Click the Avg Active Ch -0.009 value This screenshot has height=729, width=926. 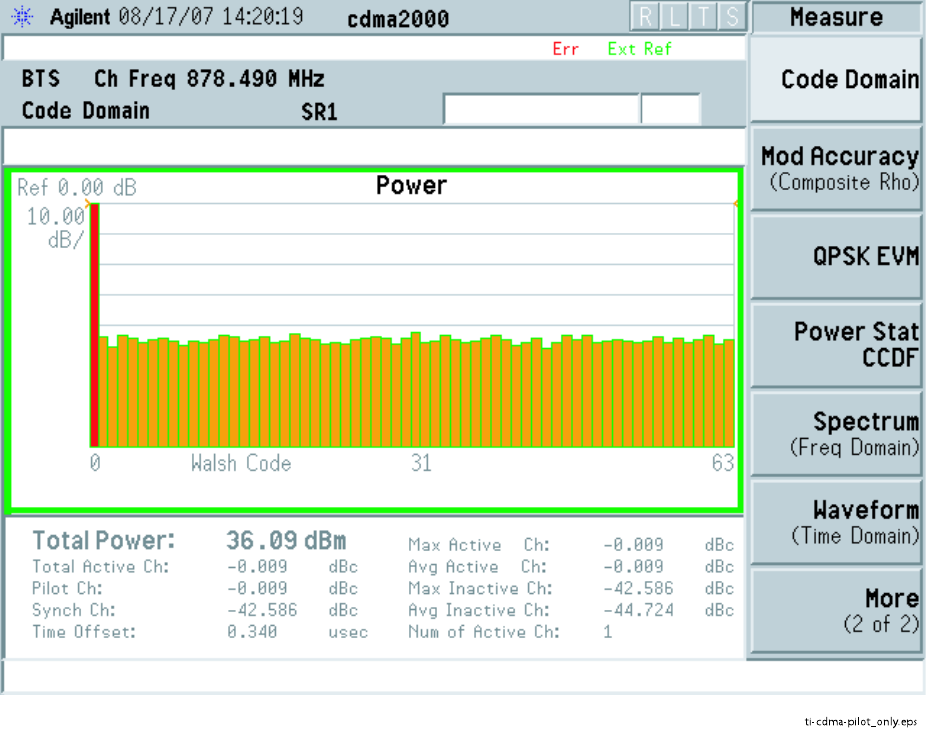633,567
